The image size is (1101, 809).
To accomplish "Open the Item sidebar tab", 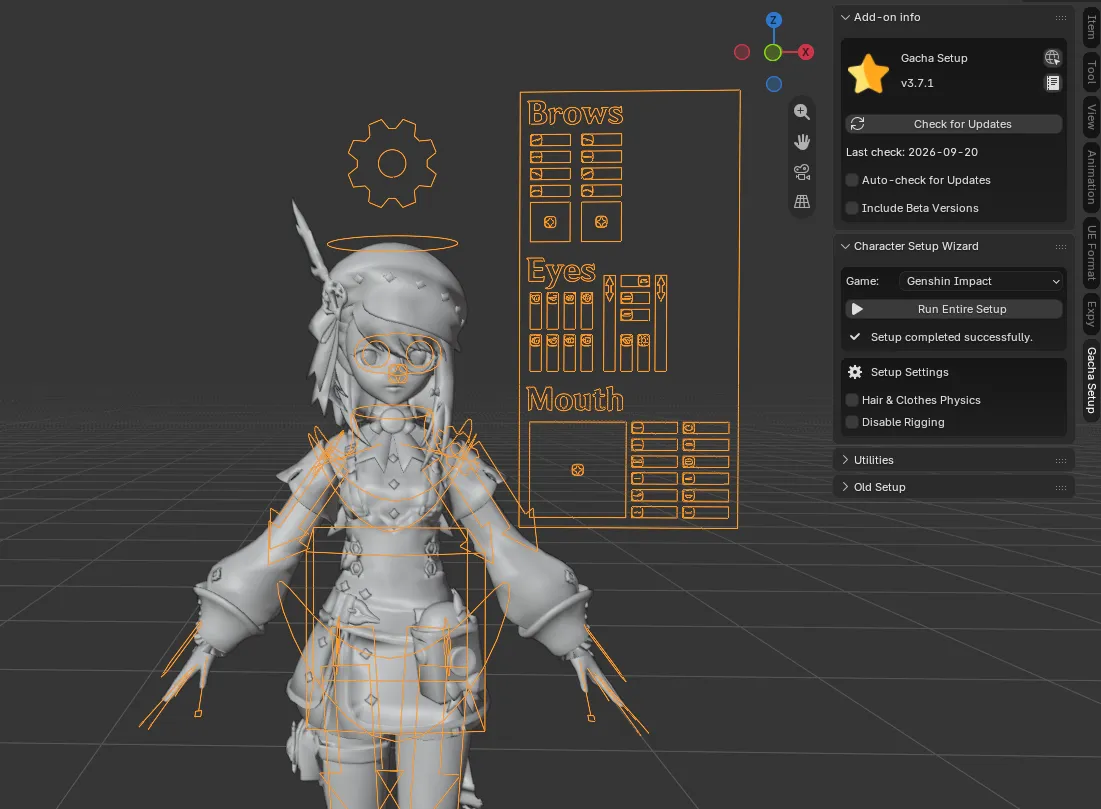I will (1091, 27).
